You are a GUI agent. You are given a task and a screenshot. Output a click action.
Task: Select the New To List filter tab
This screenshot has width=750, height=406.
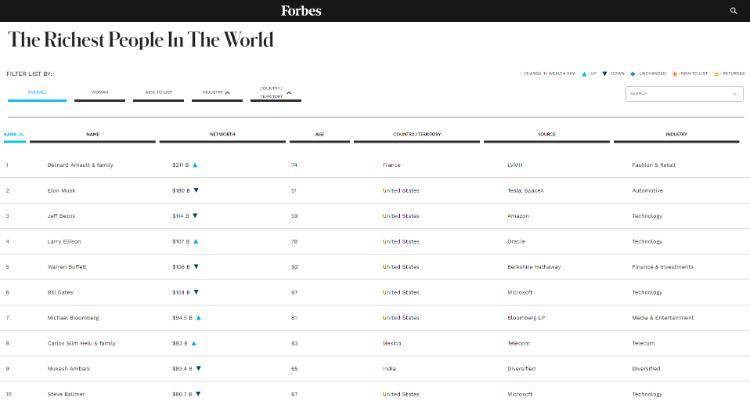coord(158,92)
